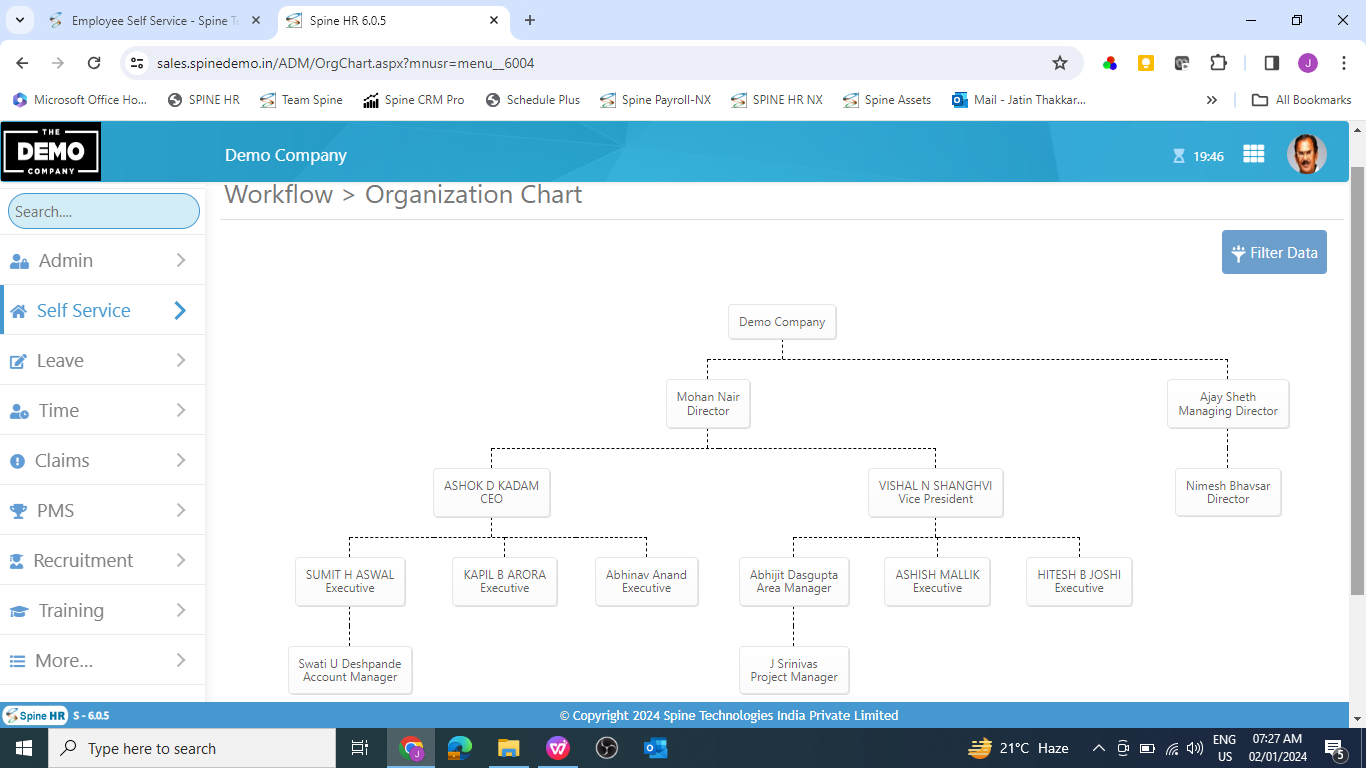Open SPINE HR bookmark
This screenshot has width=1366, height=768.
204,100
